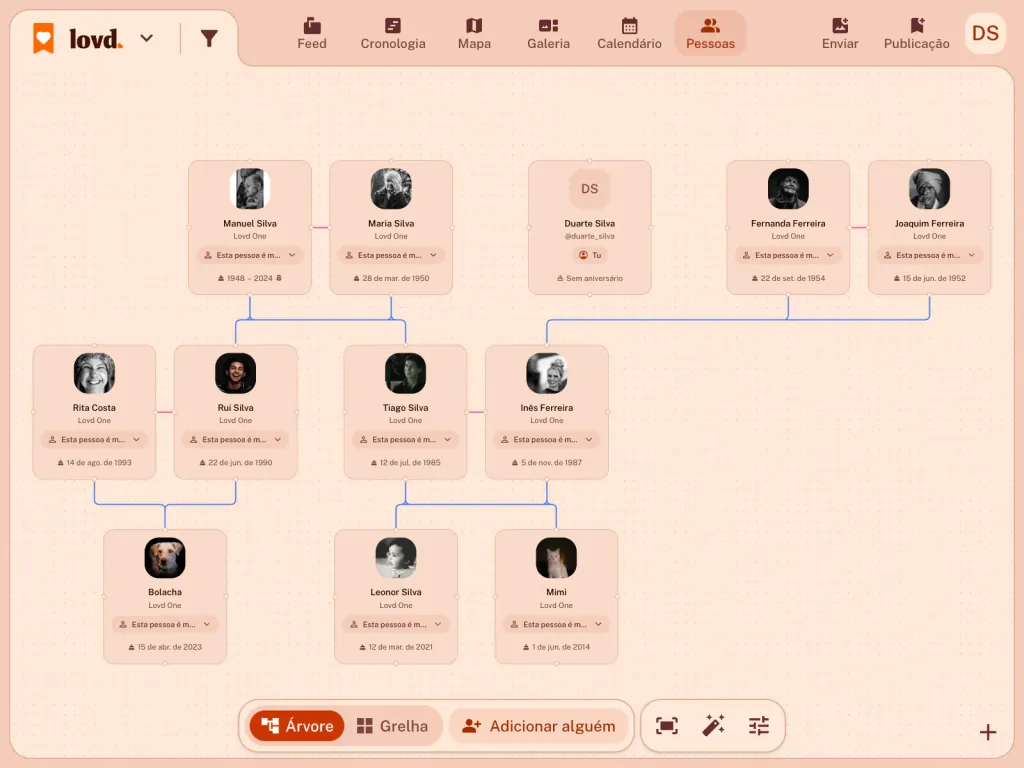
Task: Click the magic wand auto-arrange icon
Action: pyautogui.click(x=713, y=726)
